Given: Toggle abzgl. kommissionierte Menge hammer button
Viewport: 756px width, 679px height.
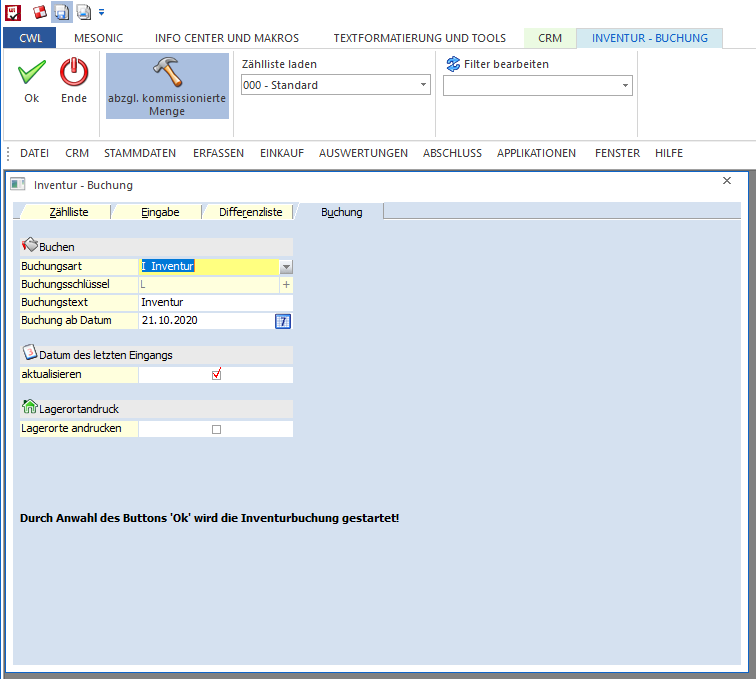Looking at the screenshot, I should pos(167,86).
